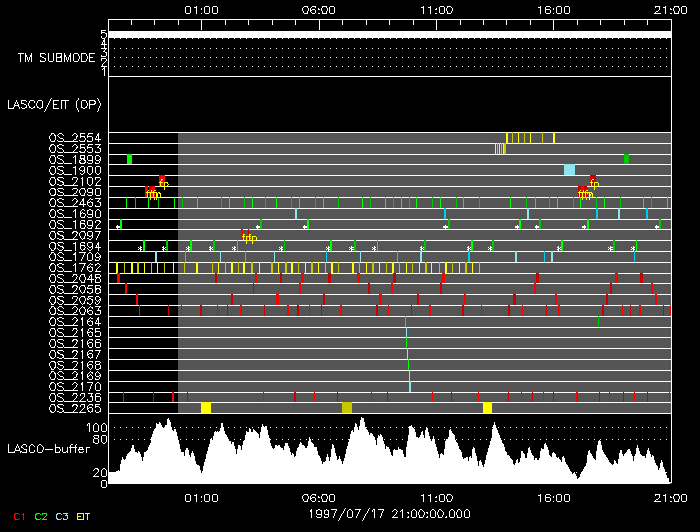The height and width of the screenshot is (532, 700).
Task: Select the last yellow block in OS_2265 row
Action: (487, 408)
